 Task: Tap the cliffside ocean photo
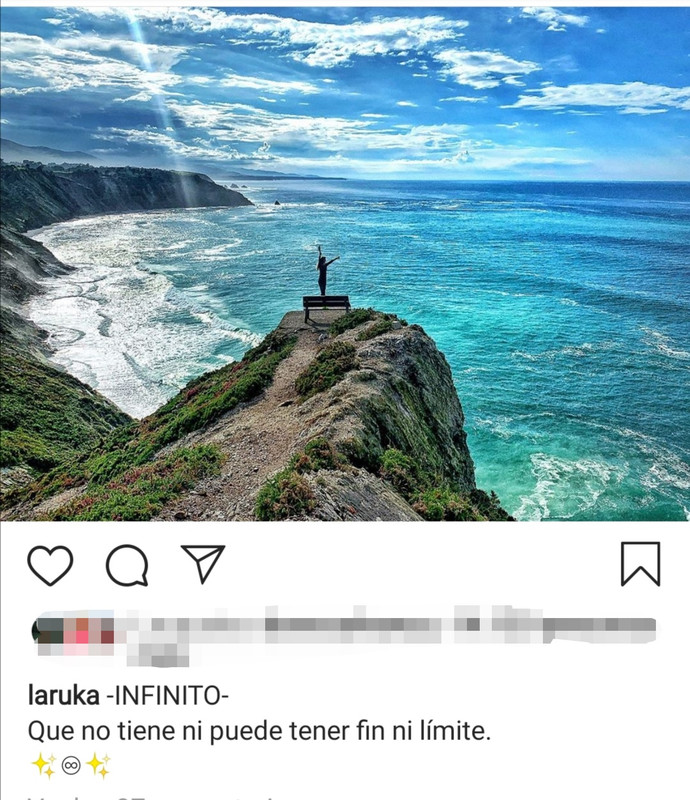click(345, 264)
